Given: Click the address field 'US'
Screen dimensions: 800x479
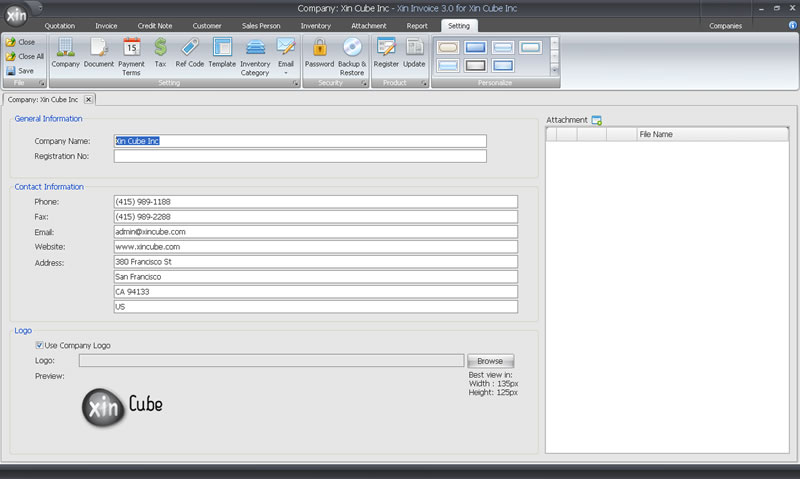Looking at the screenshot, I should (x=315, y=307).
